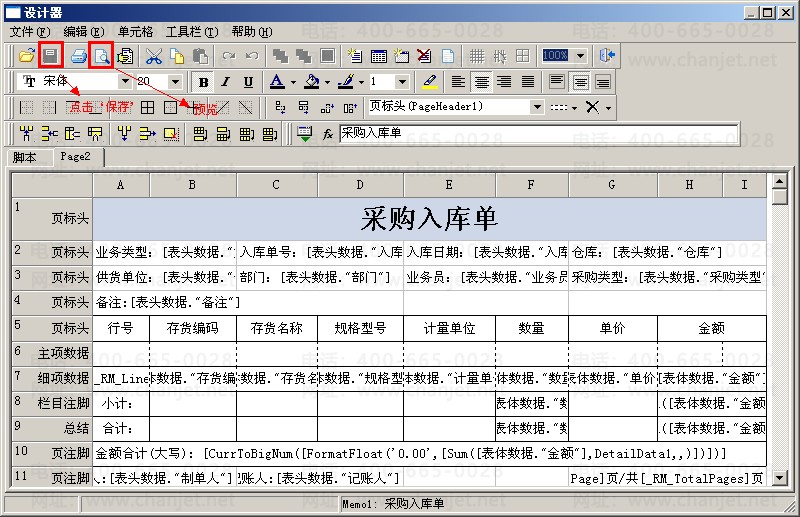The image size is (800, 517).
Task: Click the page setup icon beside Preview
Action: point(125,55)
